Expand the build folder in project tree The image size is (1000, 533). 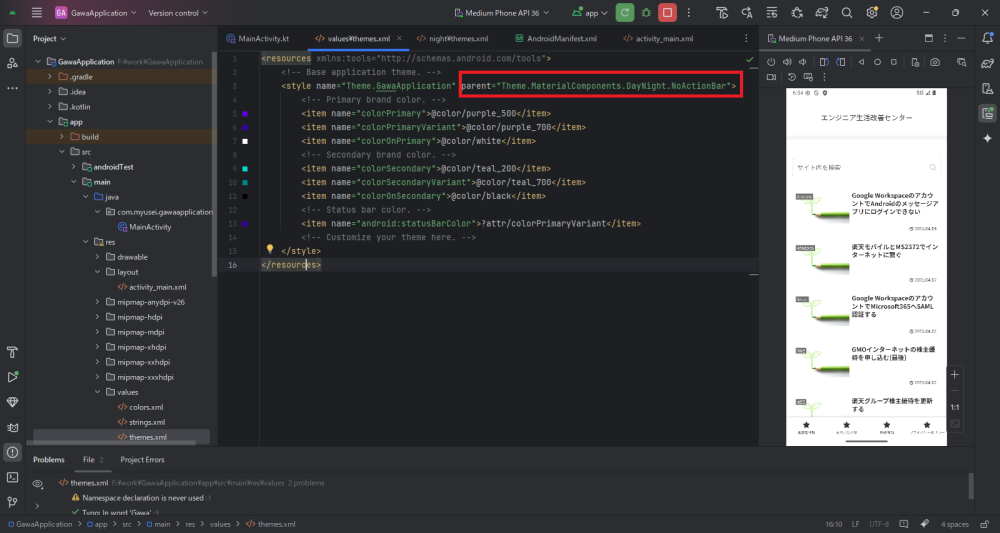tap(61, 136)
